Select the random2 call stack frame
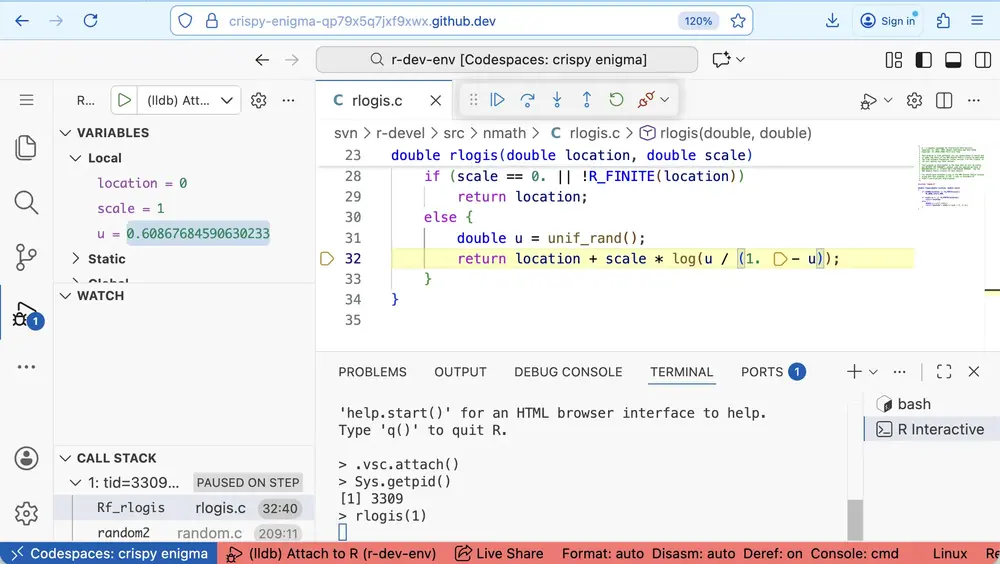The height and width of the screenshot is (564, 1000). click(123, 533)
